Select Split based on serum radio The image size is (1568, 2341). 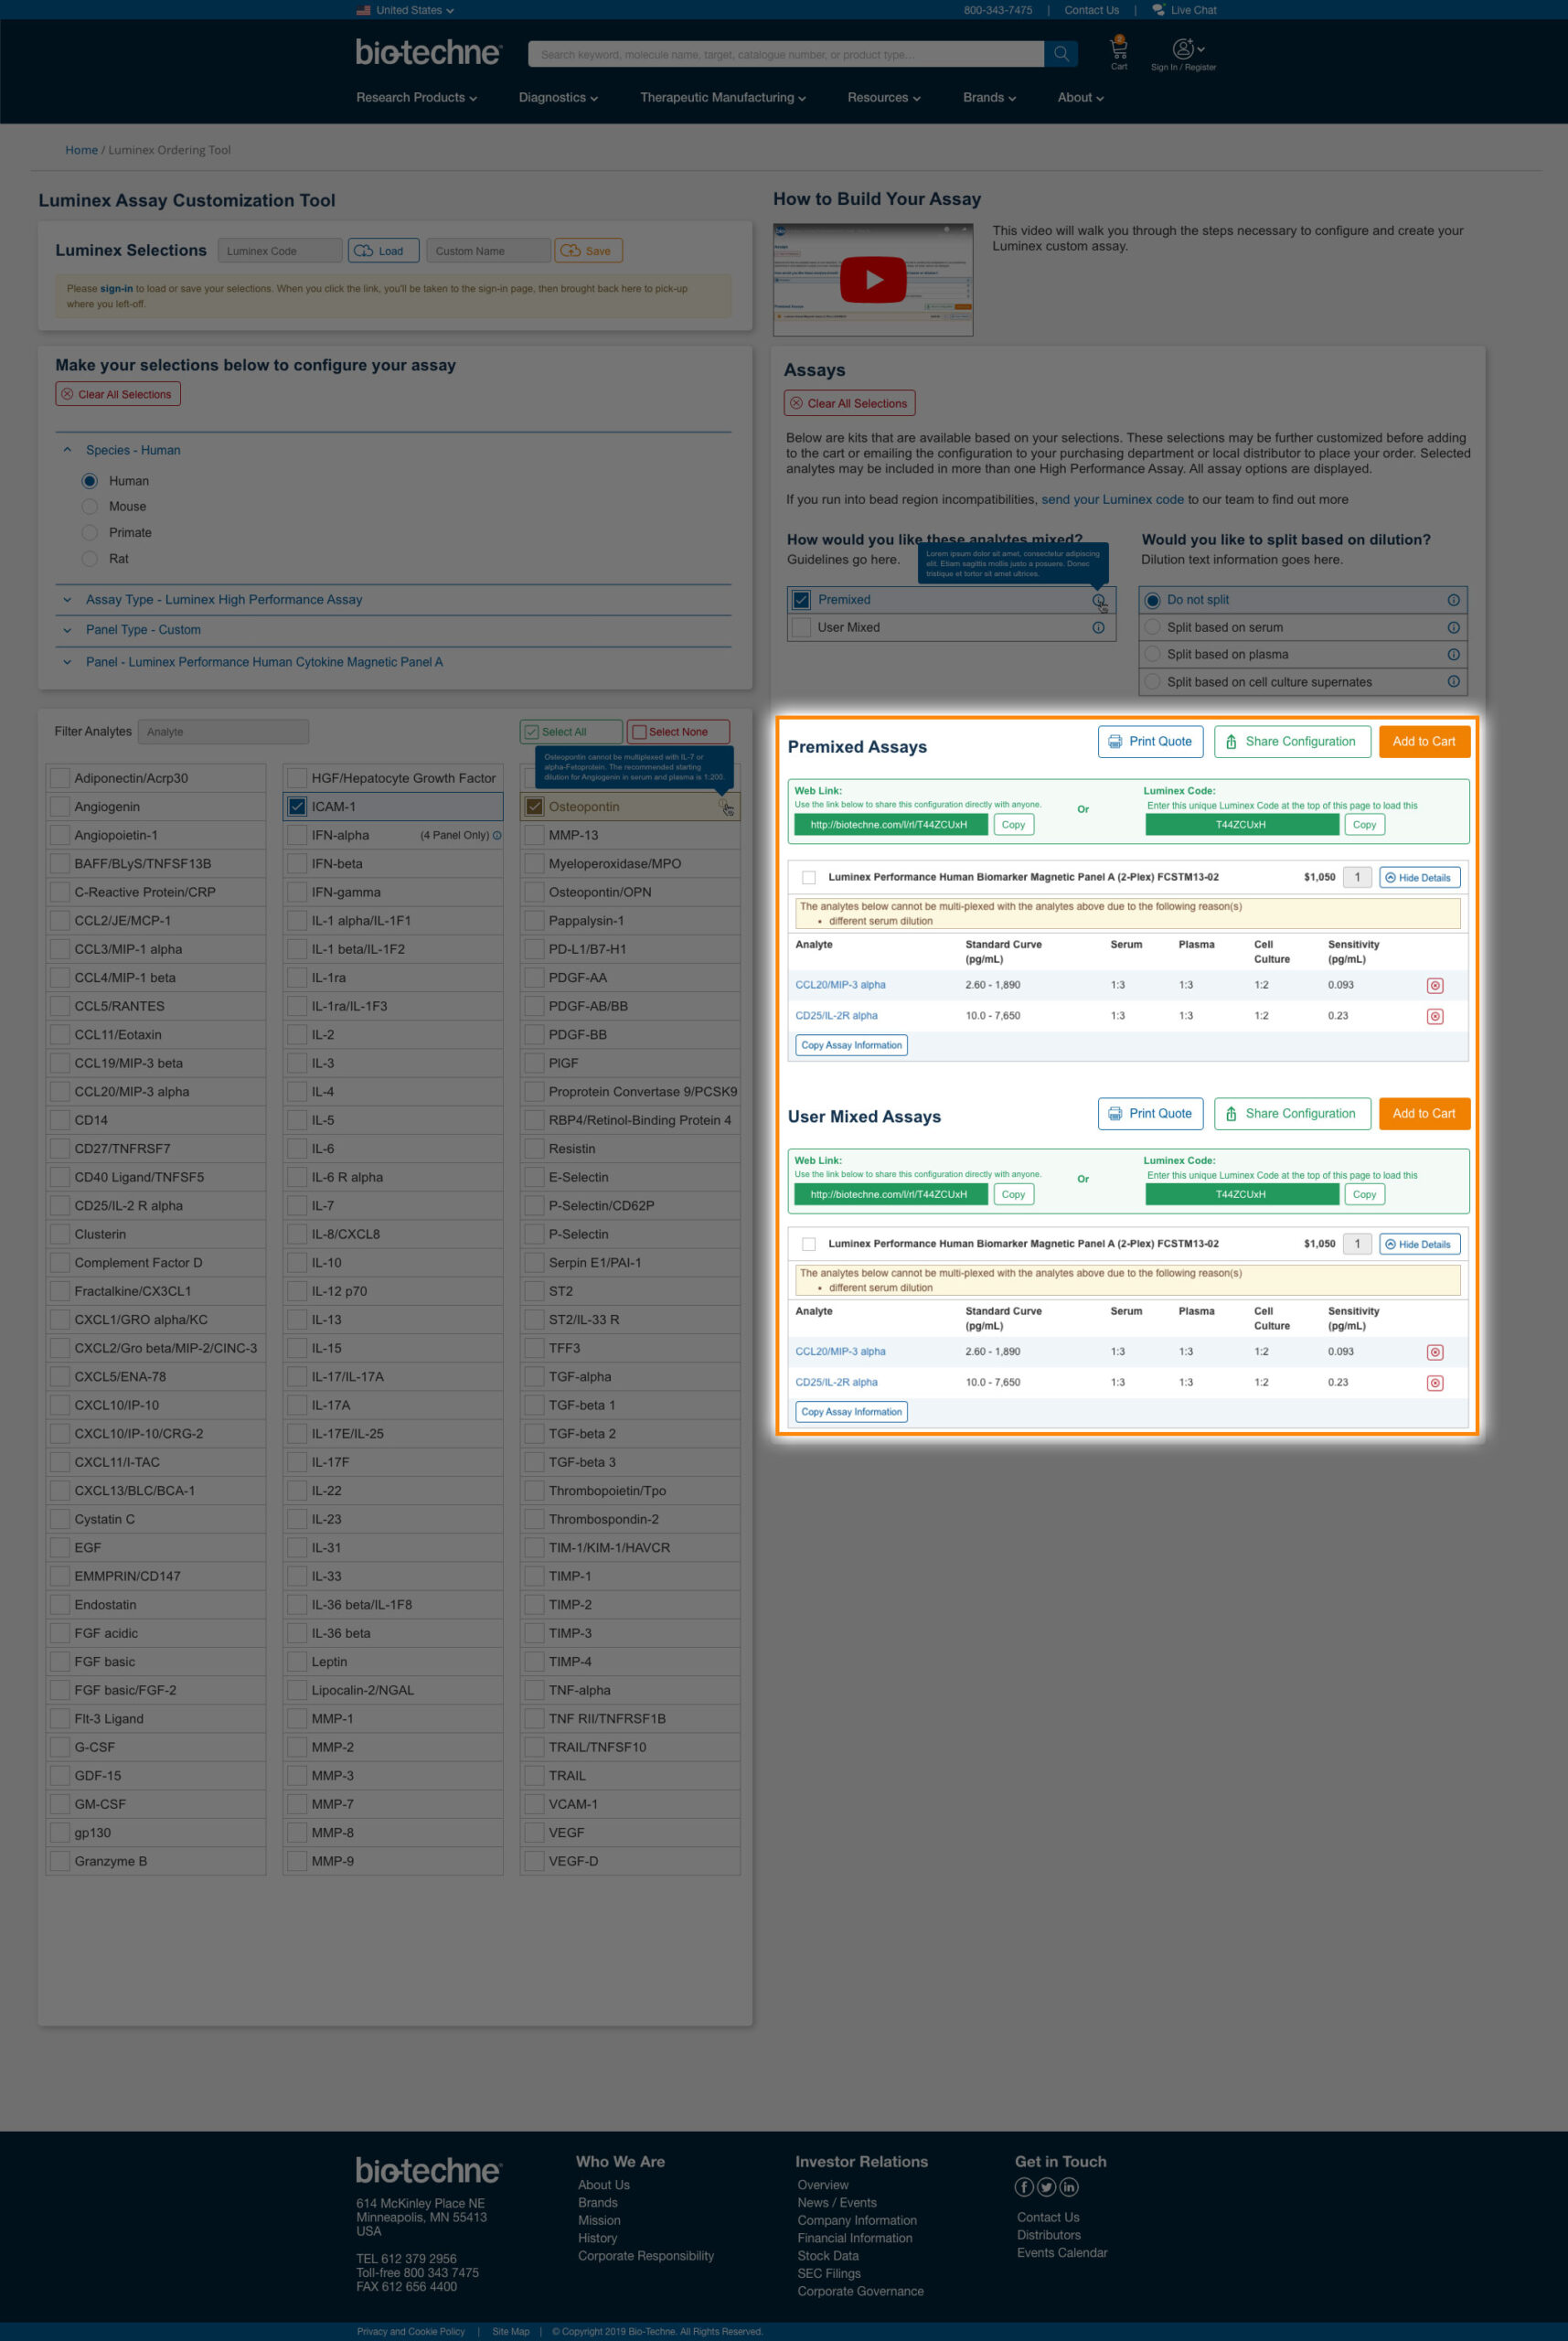tap(1152, 627)
